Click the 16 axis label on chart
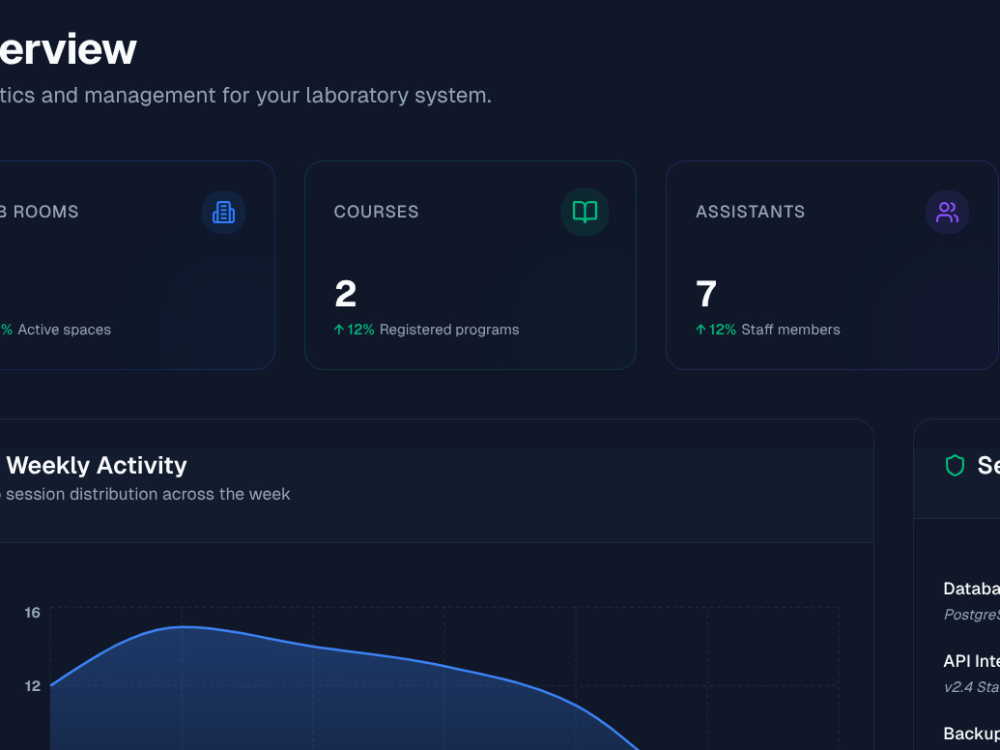The image size is (1000, 750). (33, 613)
